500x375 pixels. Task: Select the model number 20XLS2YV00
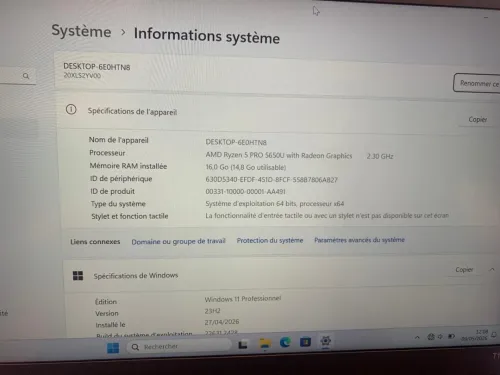point(82,76)
